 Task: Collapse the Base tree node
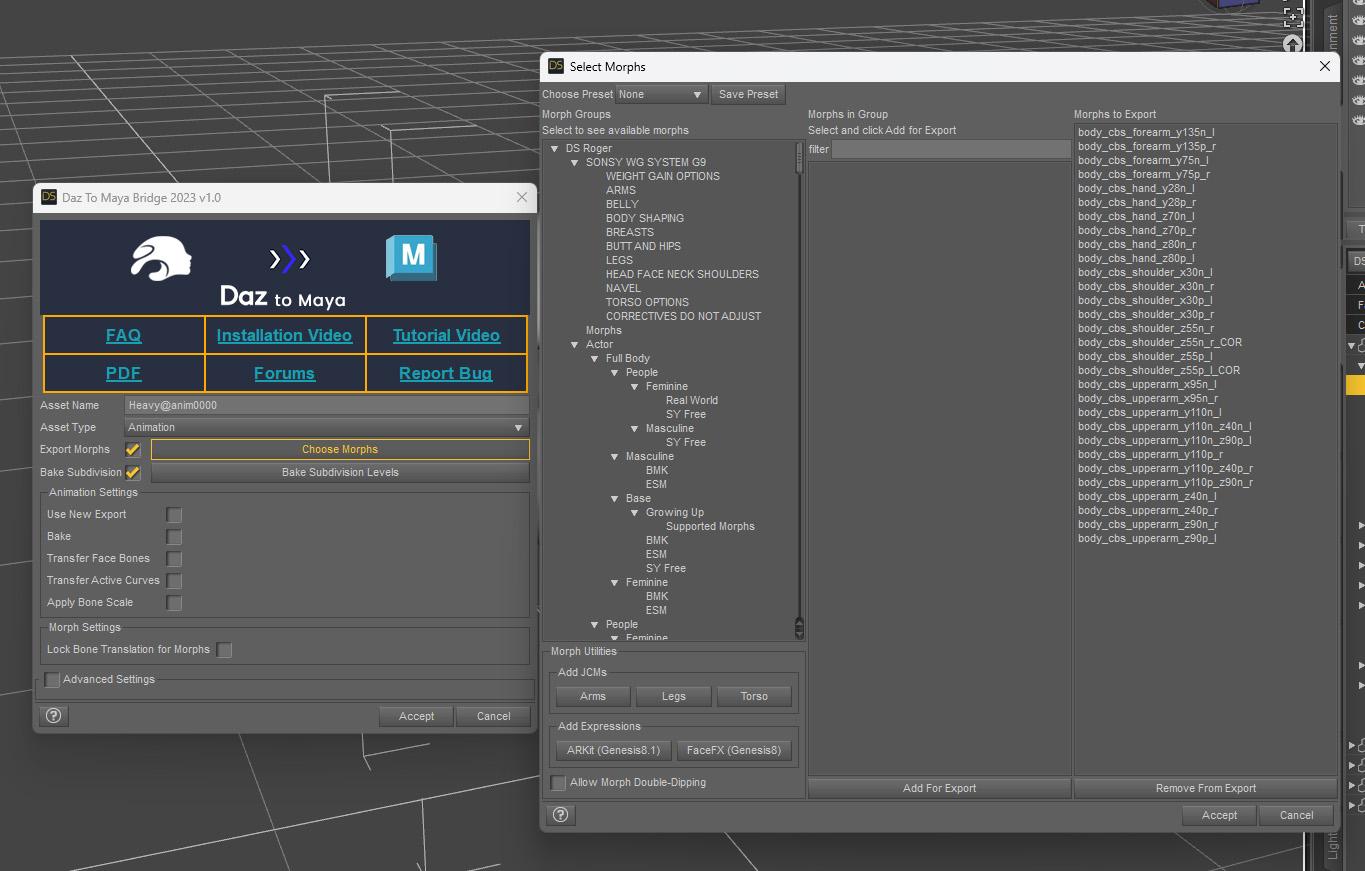[x=615, y=499]
